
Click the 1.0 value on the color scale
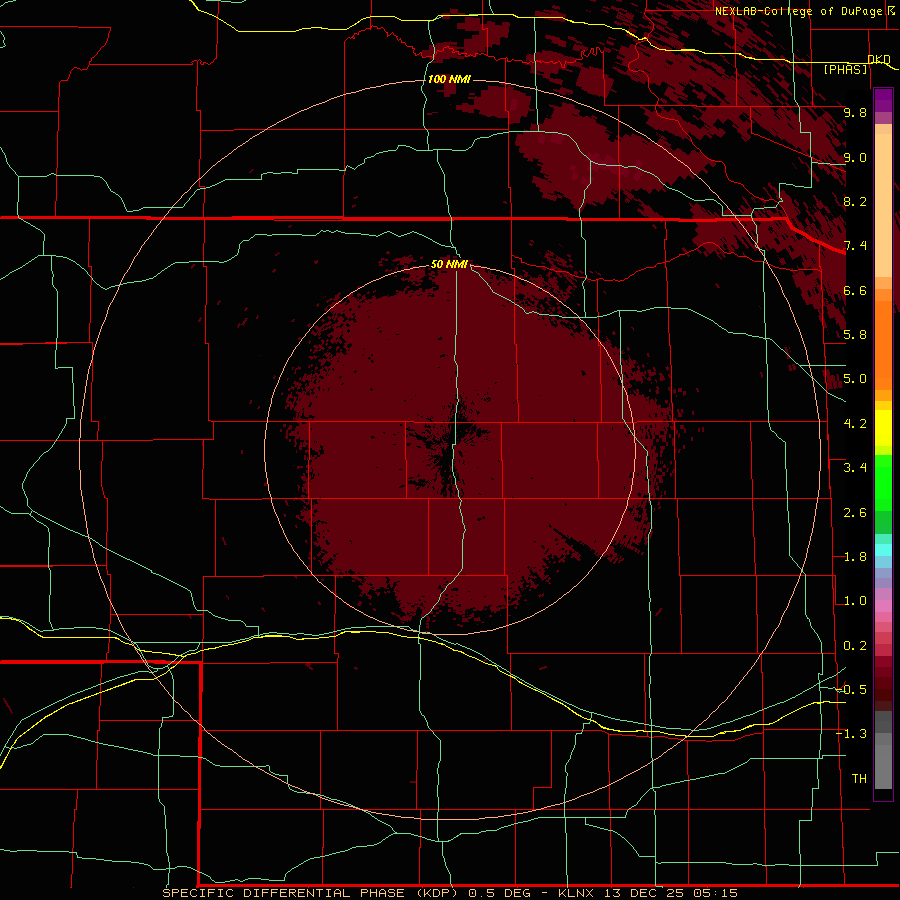click(x=855, y=601)
